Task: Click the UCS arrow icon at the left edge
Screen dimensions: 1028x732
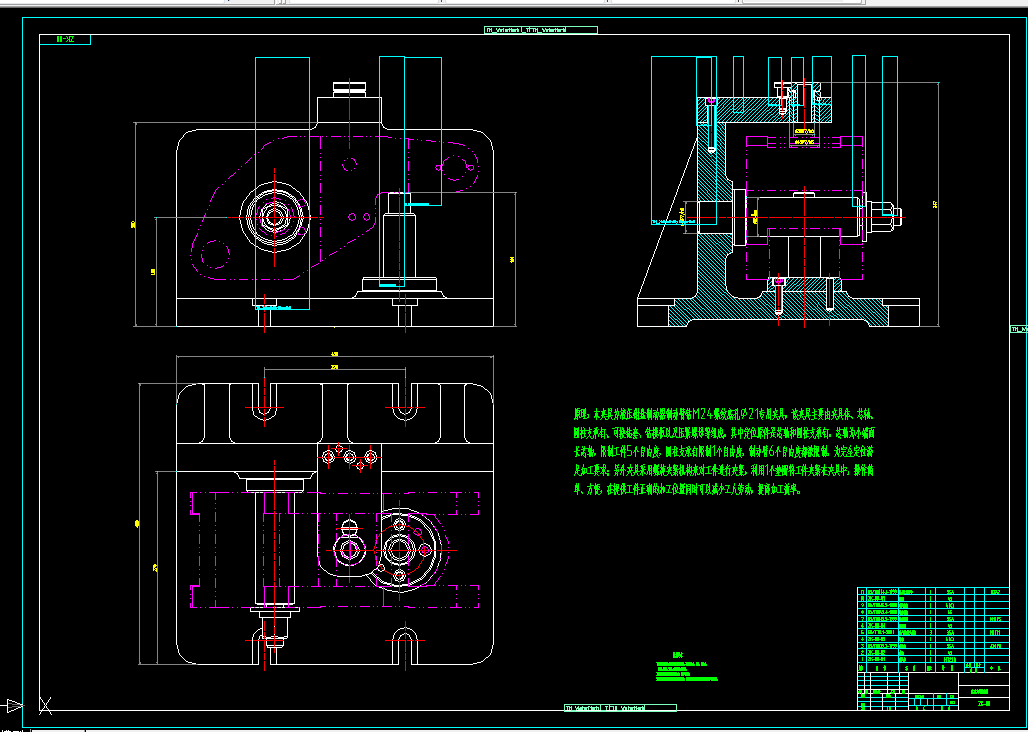Action: (x=13, y=706)
